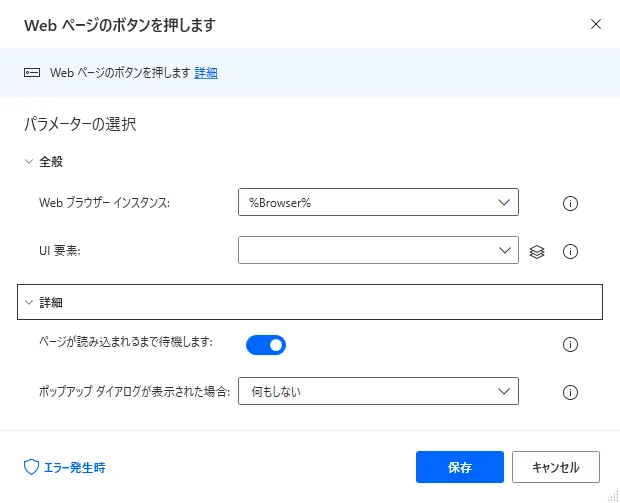Show info for ページが読み込まれるまで待機します
Viewport: 620px width, 503px height.
(x=571, y=345)
